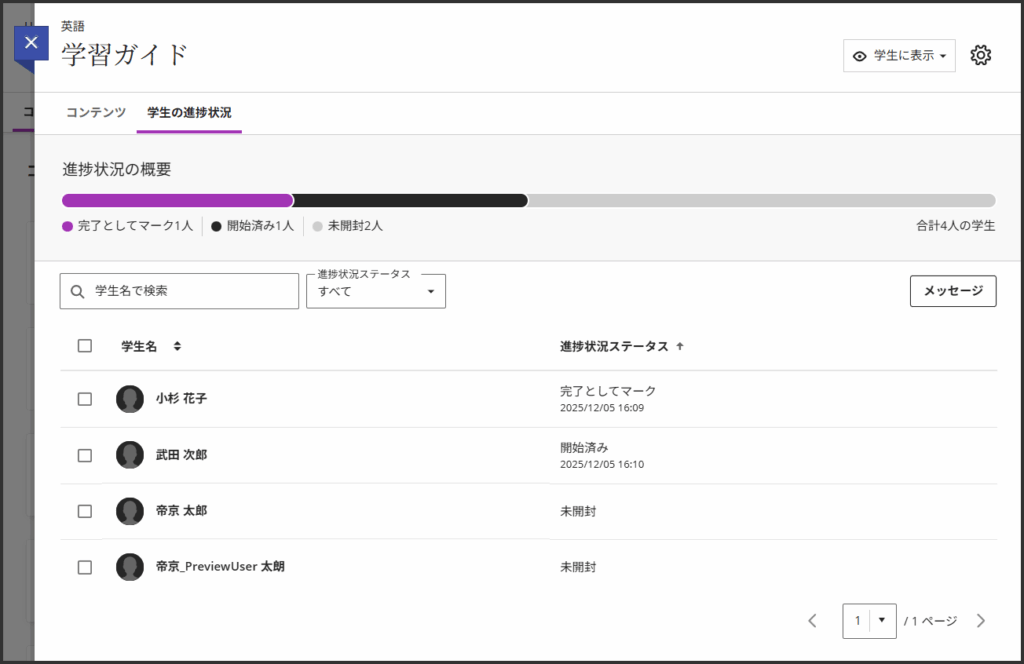Go to previous page arrow

pos(812,621)
